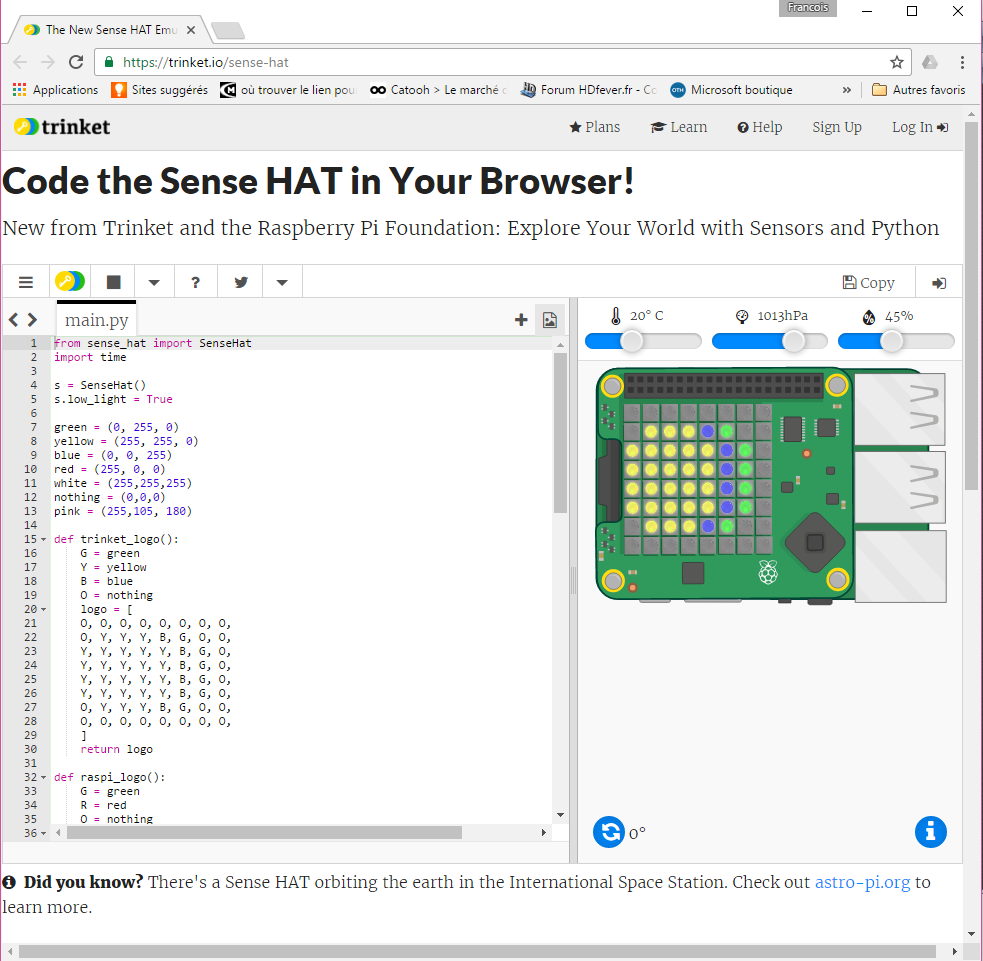Expand the share options dropdown
This screenshot has width=983, height=961.
(x=282, y=282)
